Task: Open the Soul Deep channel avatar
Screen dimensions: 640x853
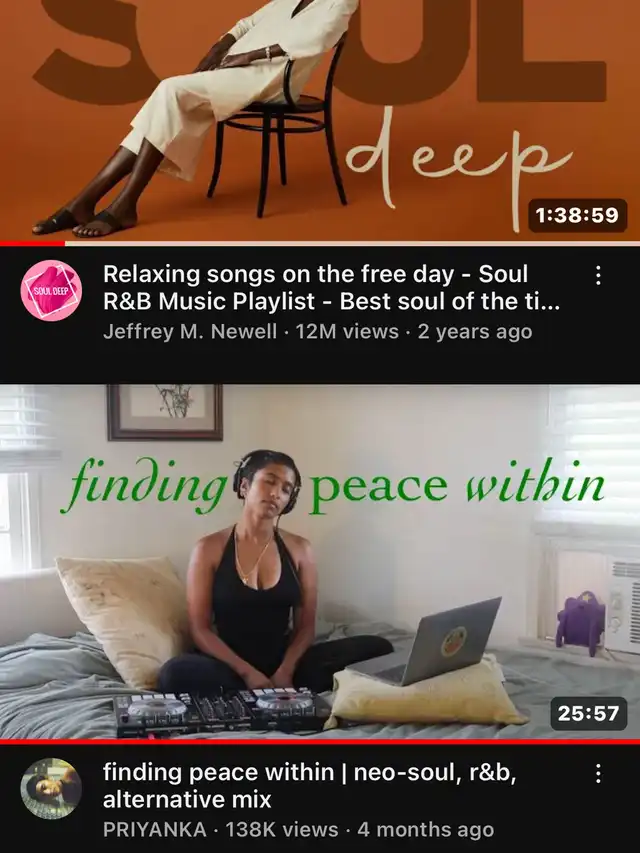Action: tap(51, 290)
